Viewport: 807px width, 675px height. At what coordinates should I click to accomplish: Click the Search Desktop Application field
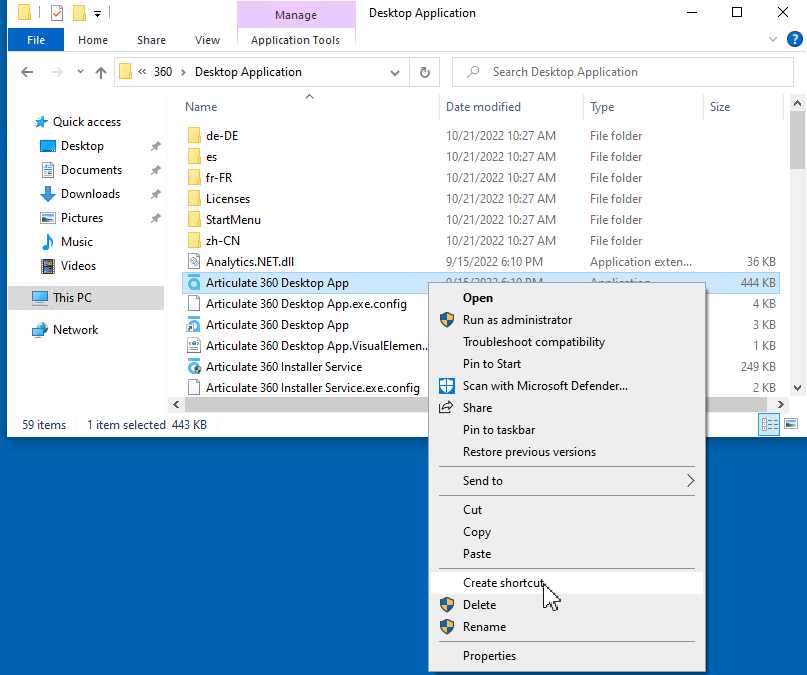click(x=623, y=72)
